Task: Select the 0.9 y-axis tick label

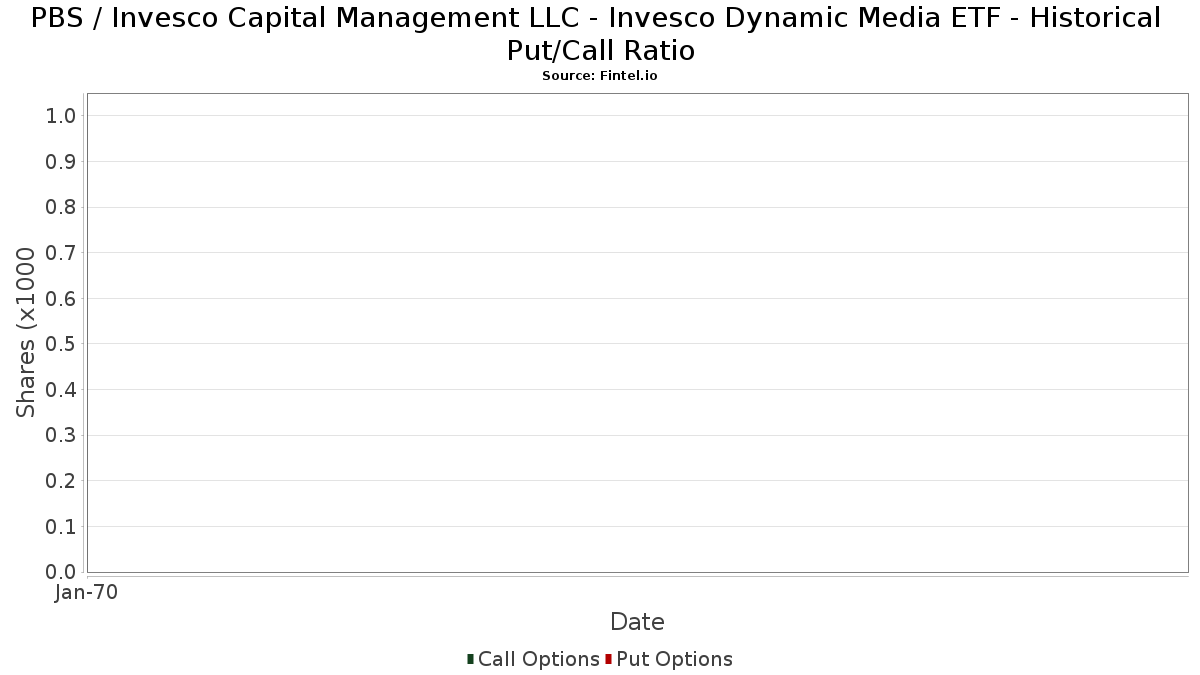Action: [x=61, y=162]
